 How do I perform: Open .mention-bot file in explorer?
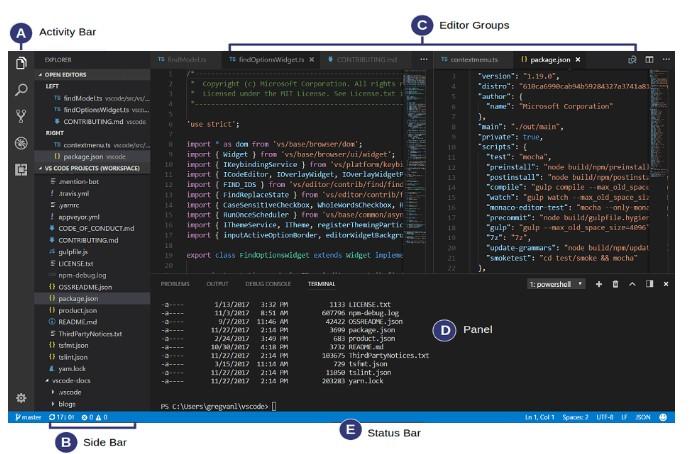[93, 181]
